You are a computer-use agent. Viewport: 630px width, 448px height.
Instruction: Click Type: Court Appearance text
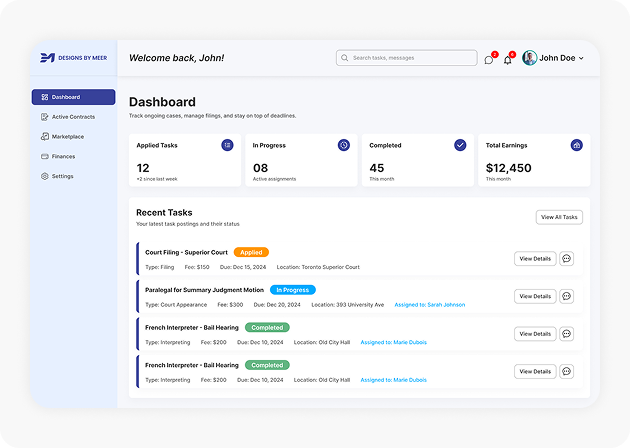(176, 305)
